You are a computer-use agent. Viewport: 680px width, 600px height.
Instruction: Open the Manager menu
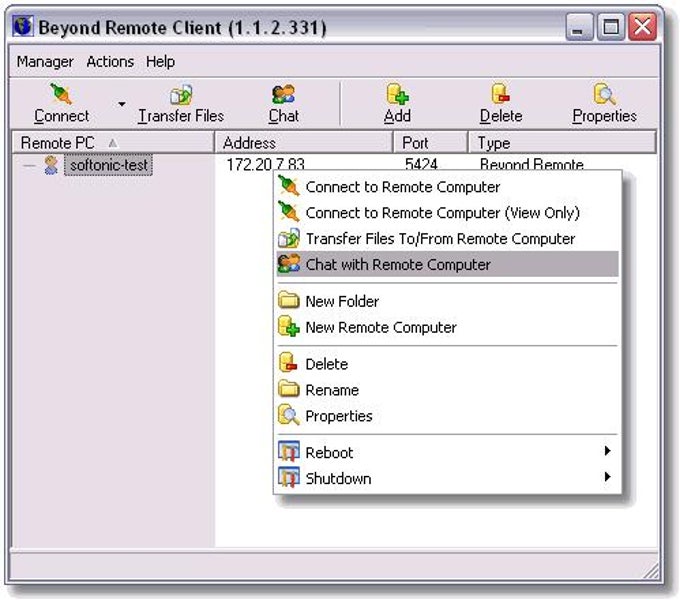point(45,62)
